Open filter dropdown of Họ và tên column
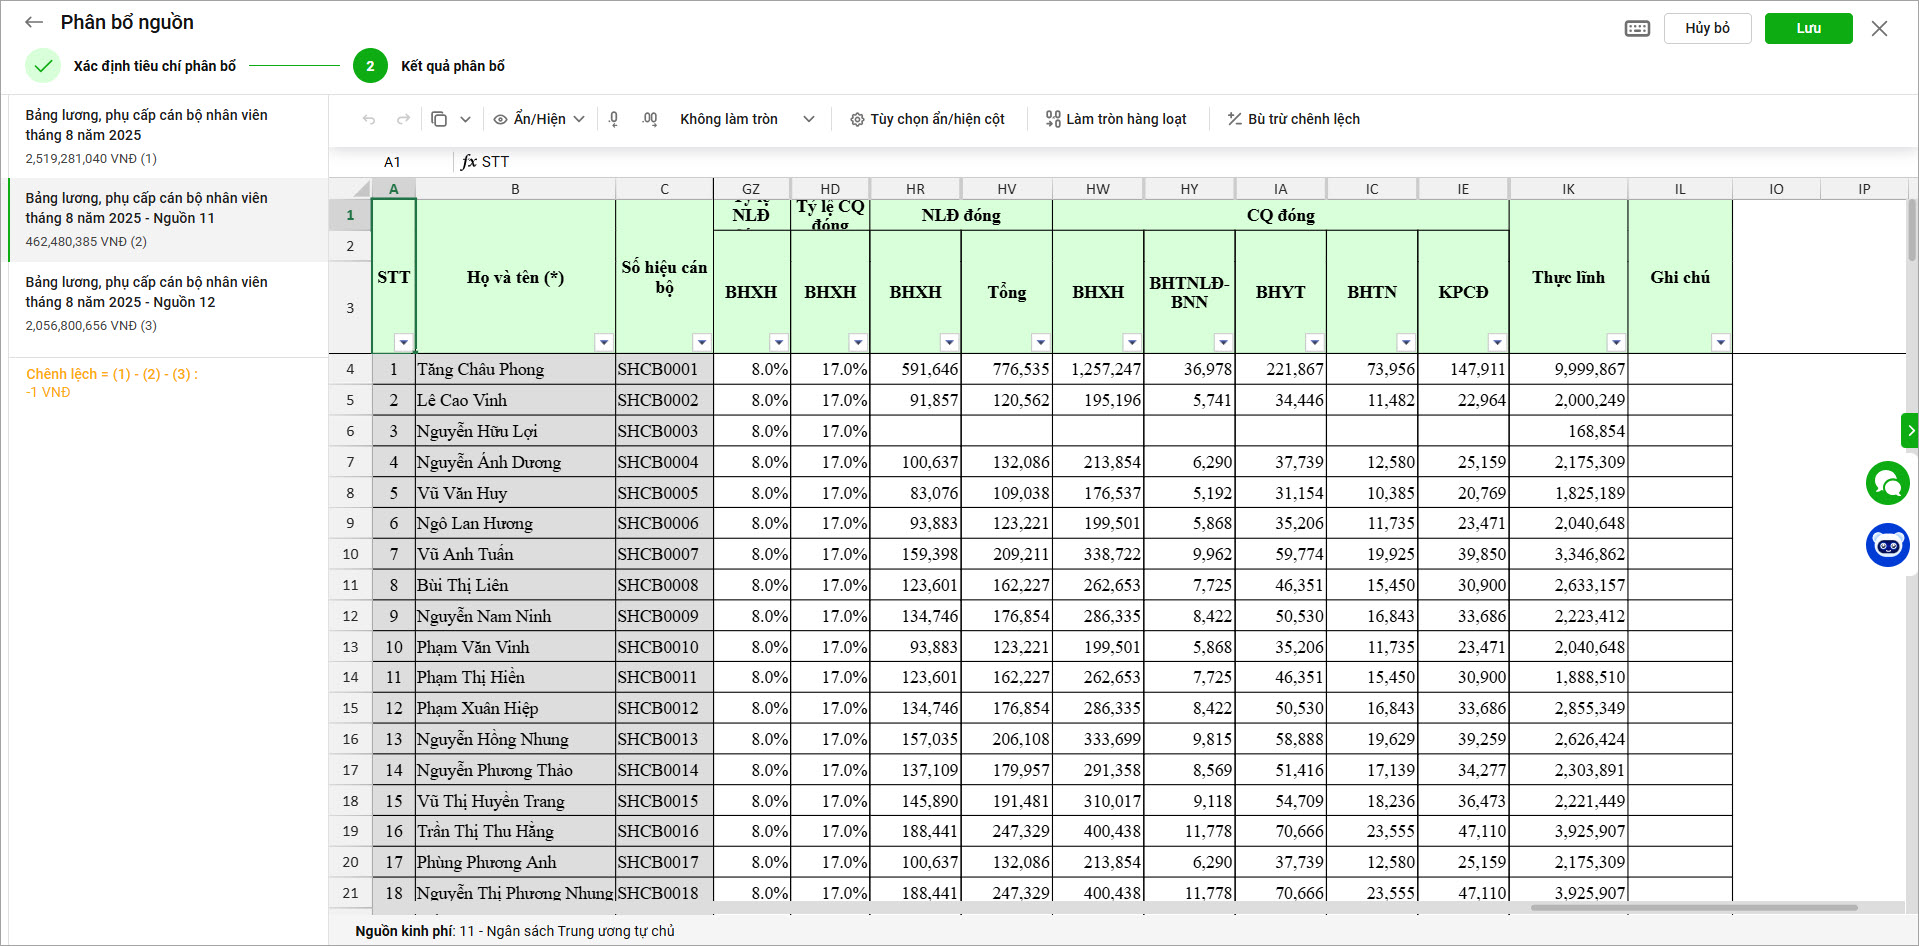Viewport: 1919px width, 946px height. (x=603, y=342)
